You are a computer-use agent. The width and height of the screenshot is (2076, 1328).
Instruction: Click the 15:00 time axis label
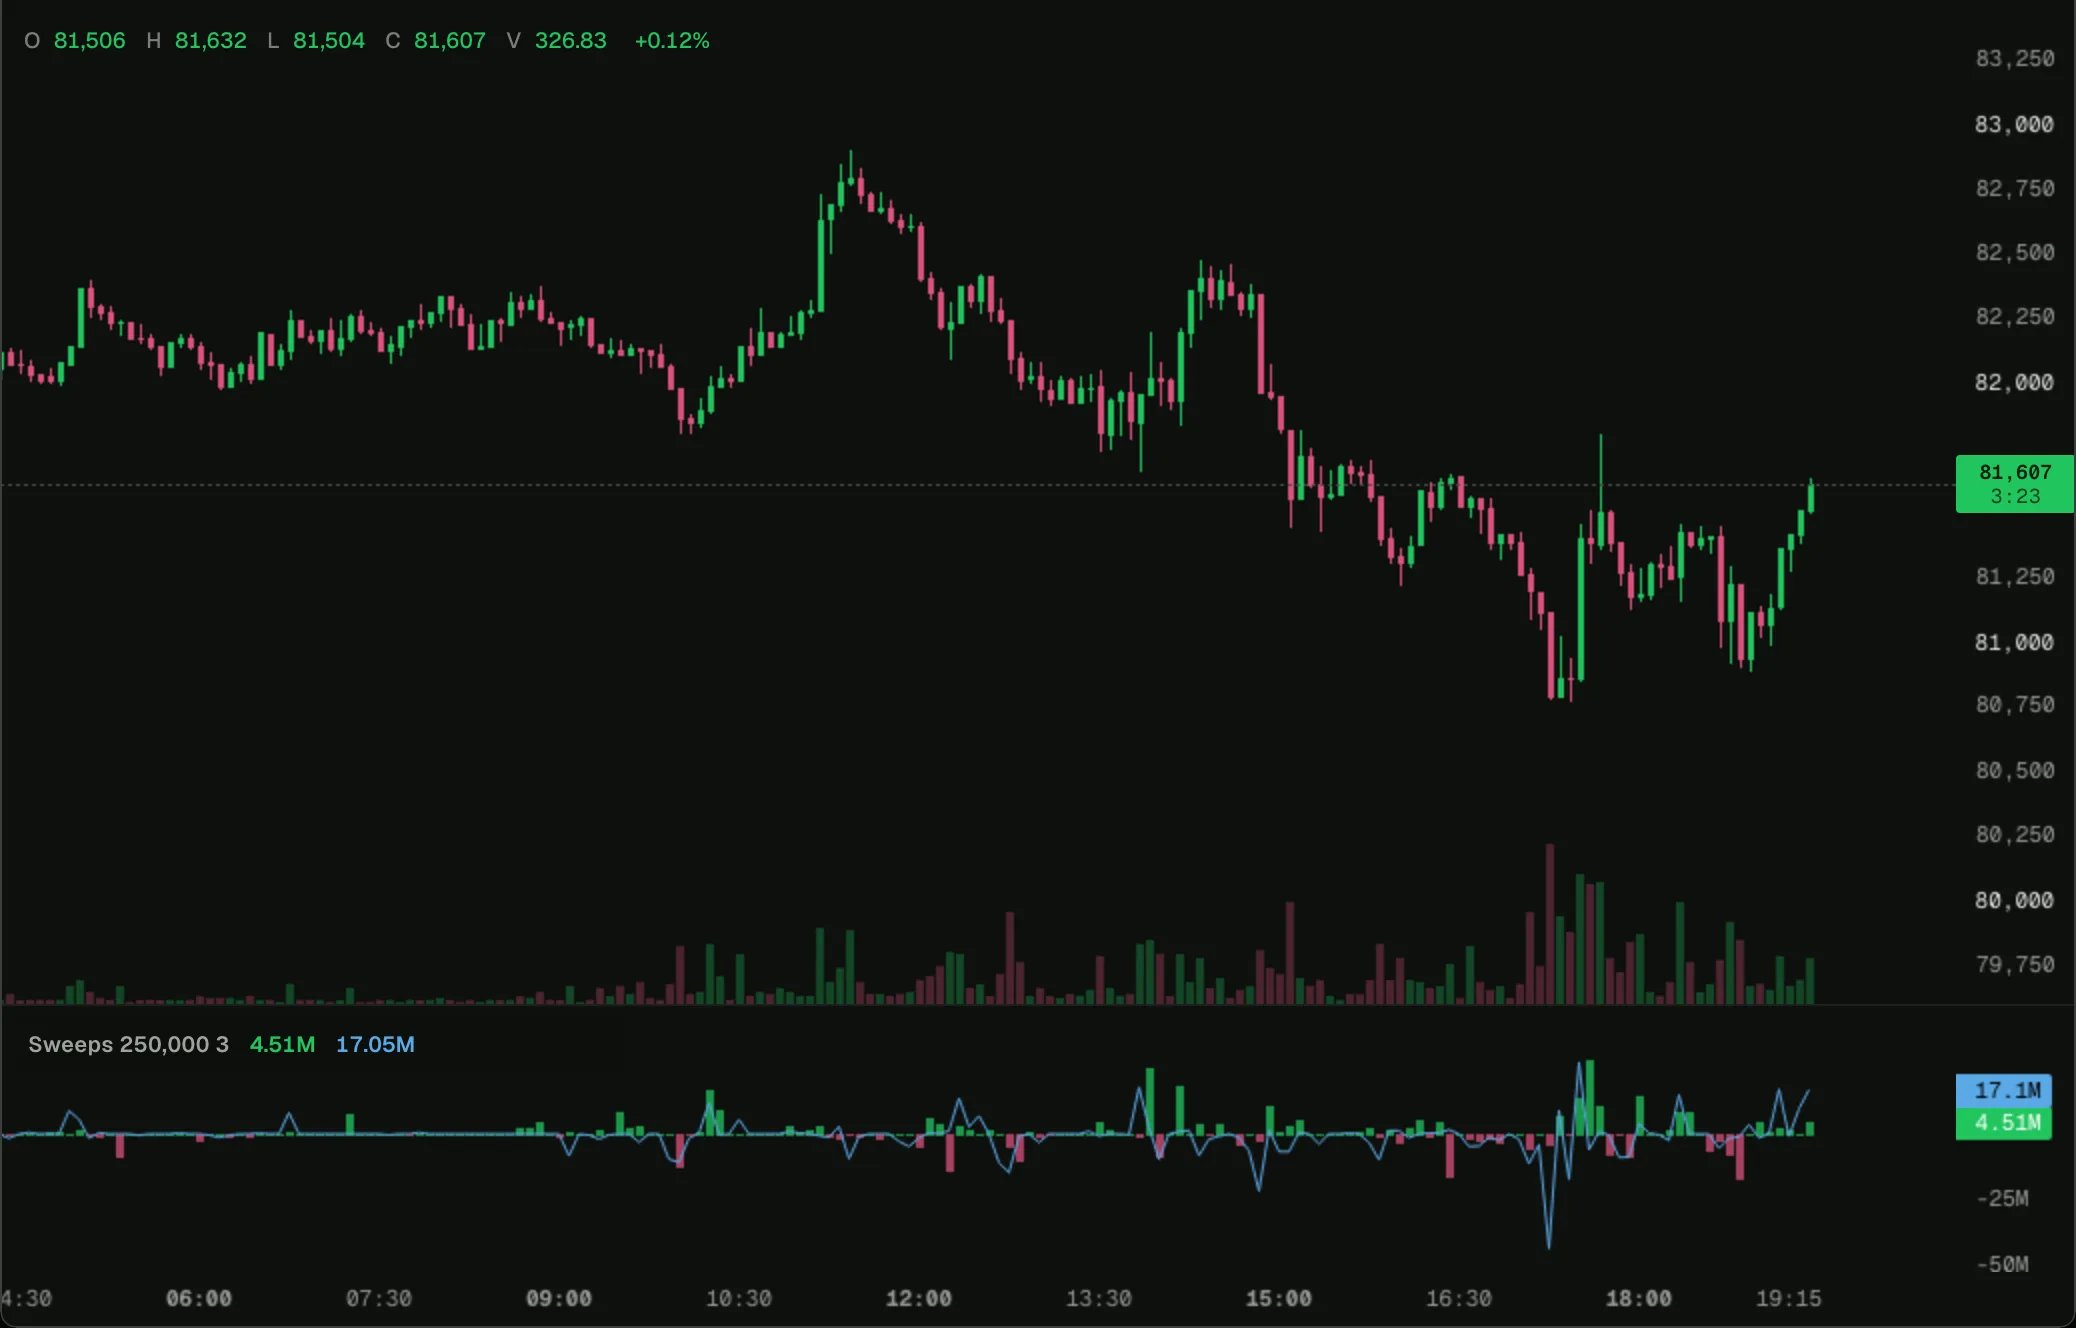click(1278, 1298)
